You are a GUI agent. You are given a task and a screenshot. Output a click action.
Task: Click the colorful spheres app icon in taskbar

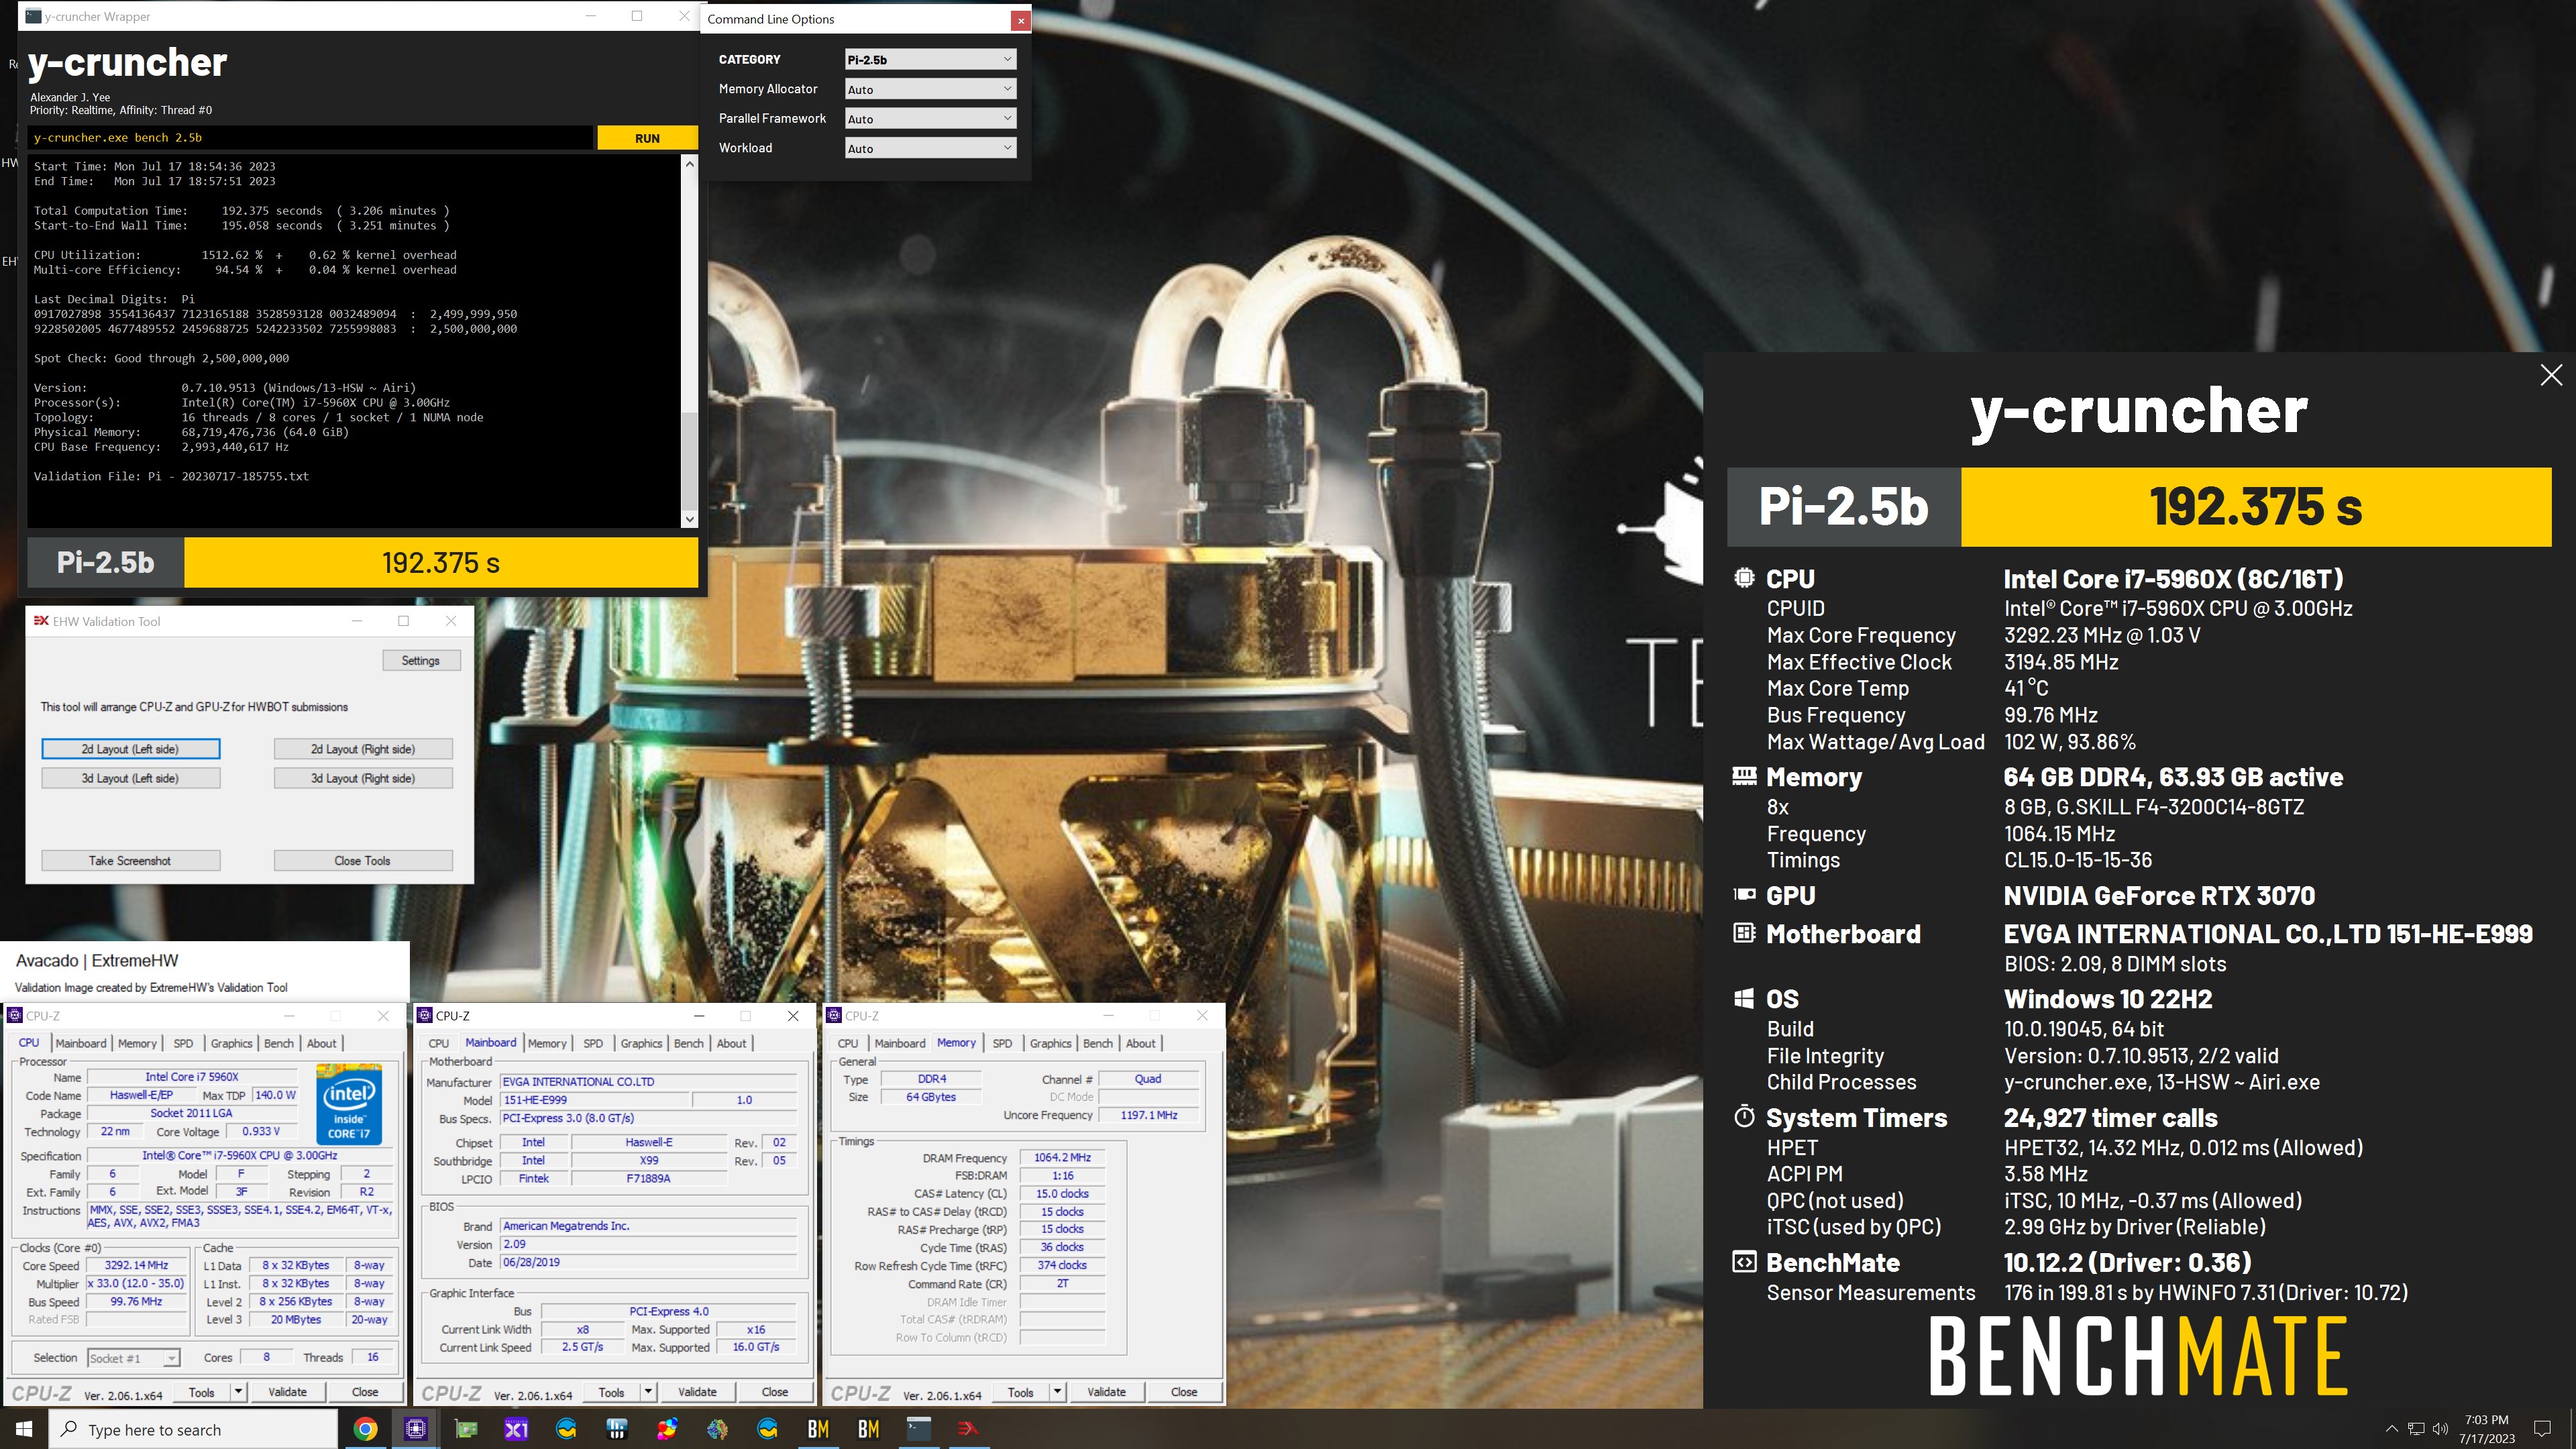[667, 1429]
